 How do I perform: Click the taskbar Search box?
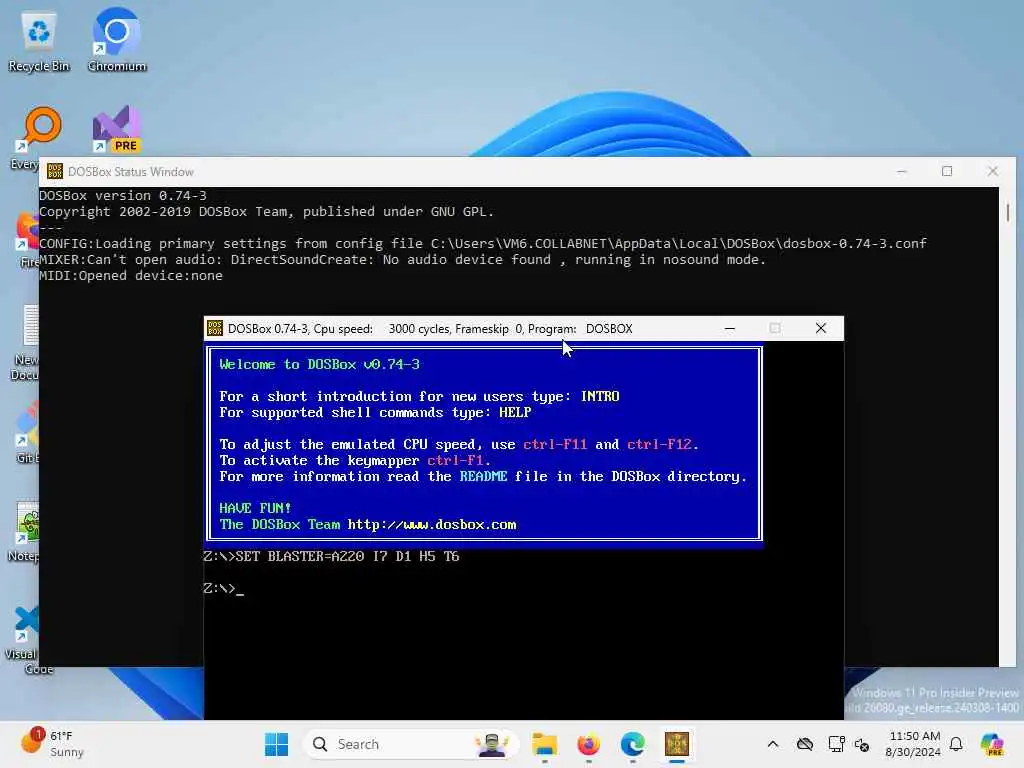(411, 744)
